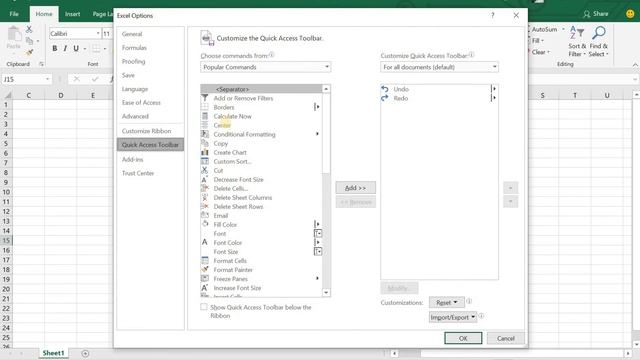Open Find & Select magnifier in ribbon

(x=598, y=42)
